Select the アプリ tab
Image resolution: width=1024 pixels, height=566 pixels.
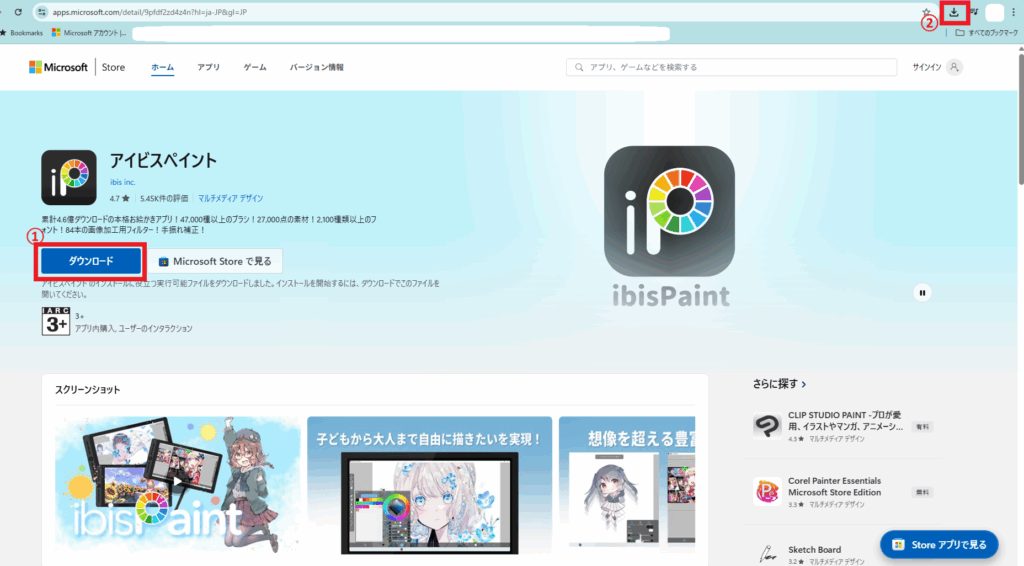[x=208, y=67]
